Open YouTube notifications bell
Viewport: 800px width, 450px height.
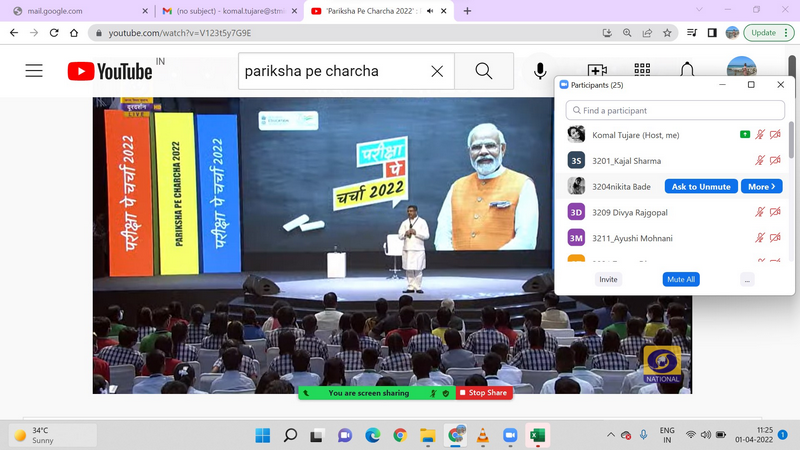[687, 69]
